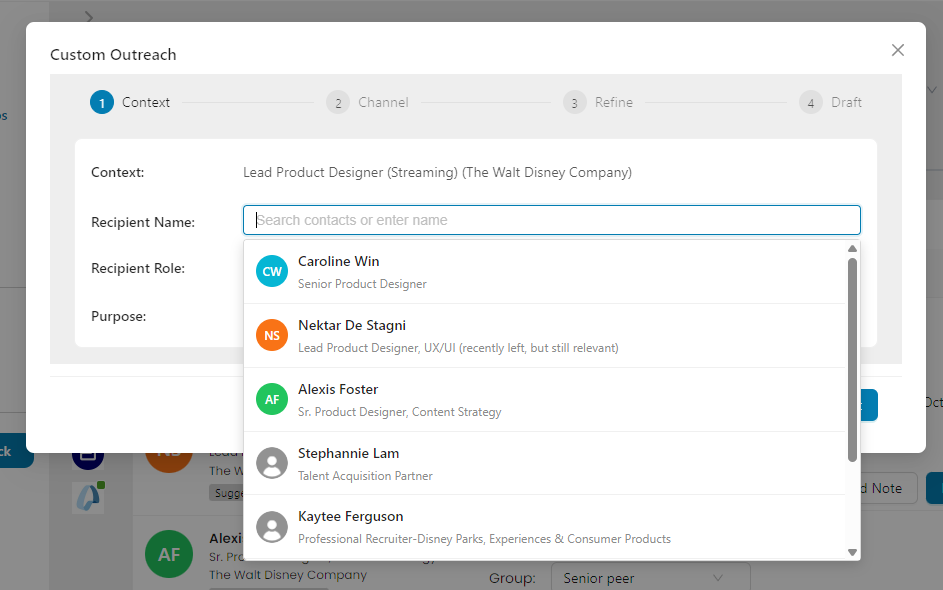The image size is (943, 590).
Task: Expand the chevron at top left
Action: pos(89,17)
